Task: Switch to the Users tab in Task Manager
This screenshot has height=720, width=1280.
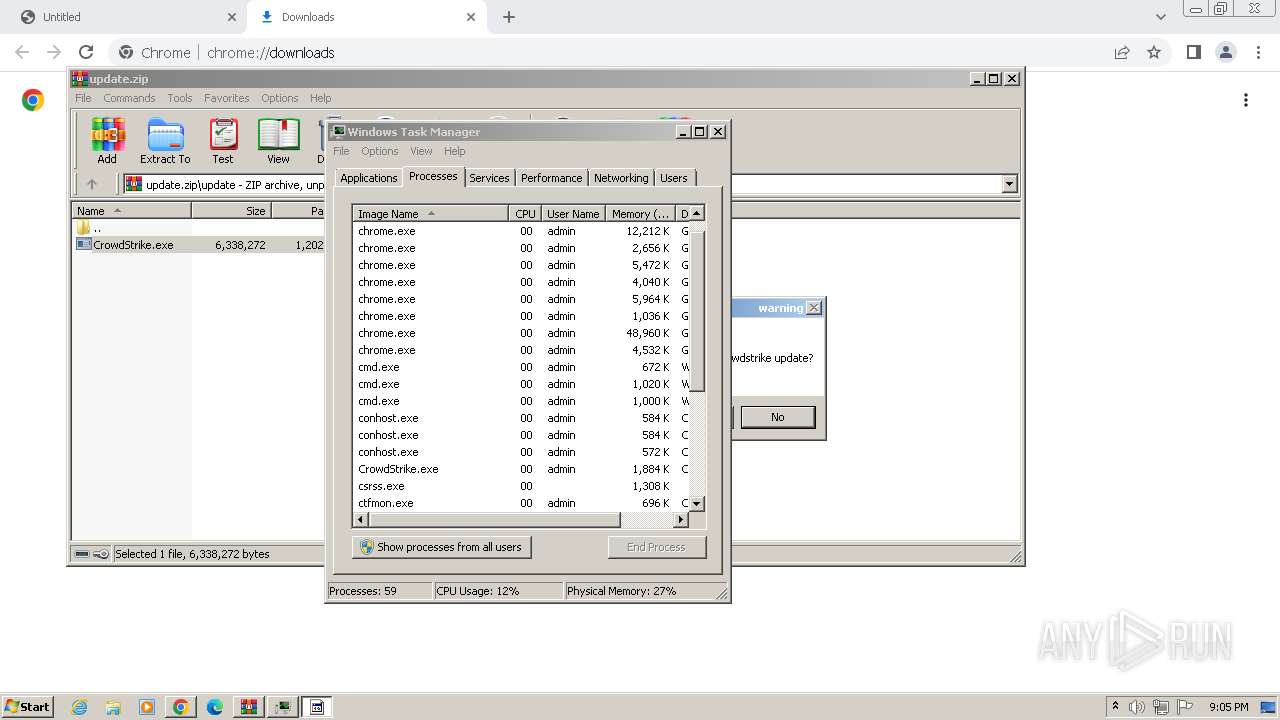Action: pos(674,178)
